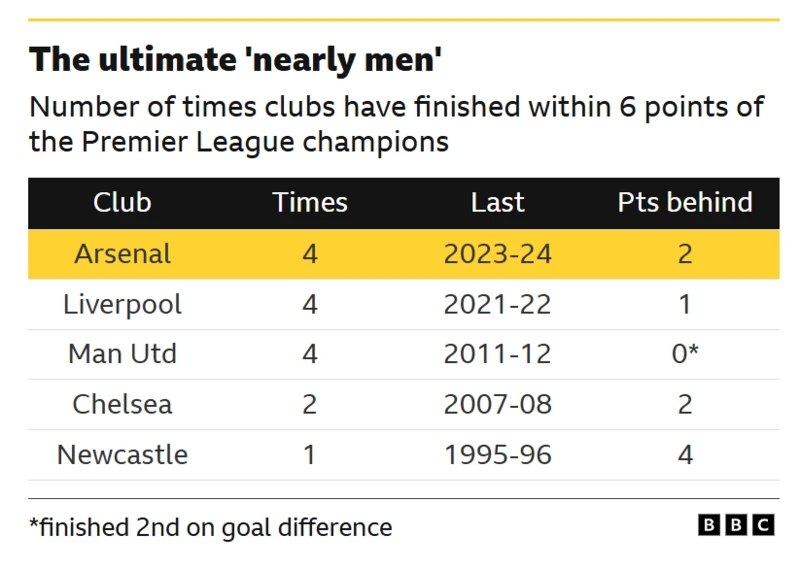The height and width of the screenshot is (568, 800).
Task: Click the goal difference footnote text
Action: tap(210, 527)
